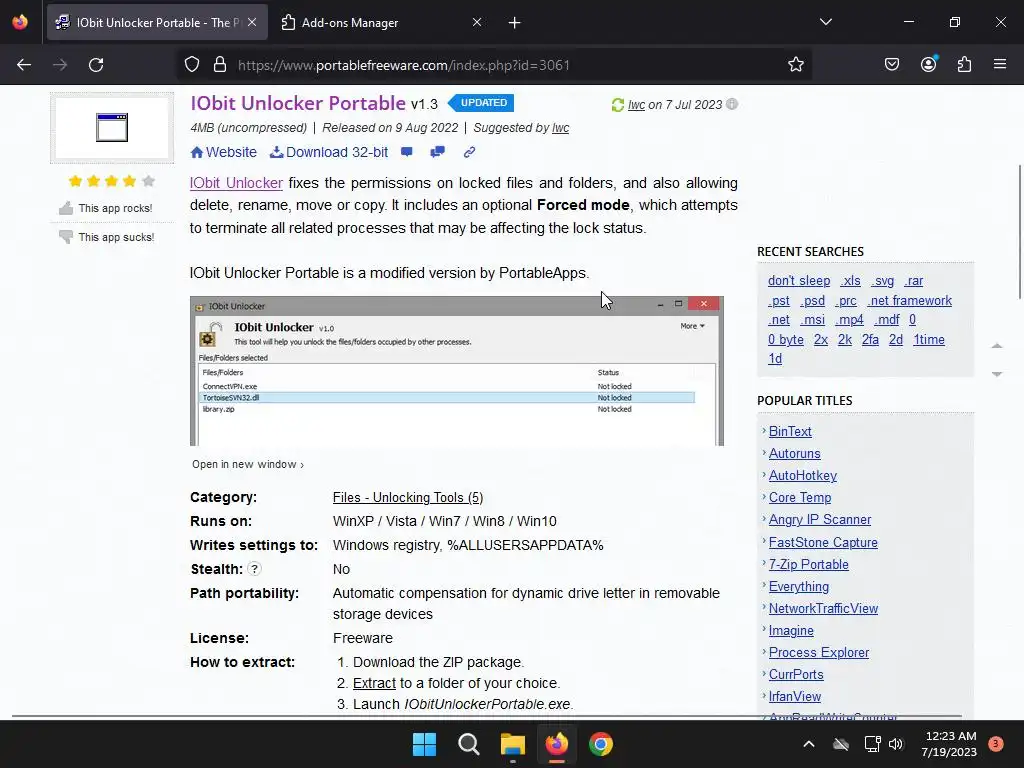The image size is (1024, 768).
Task: Reload the current page
Action: 96,65
